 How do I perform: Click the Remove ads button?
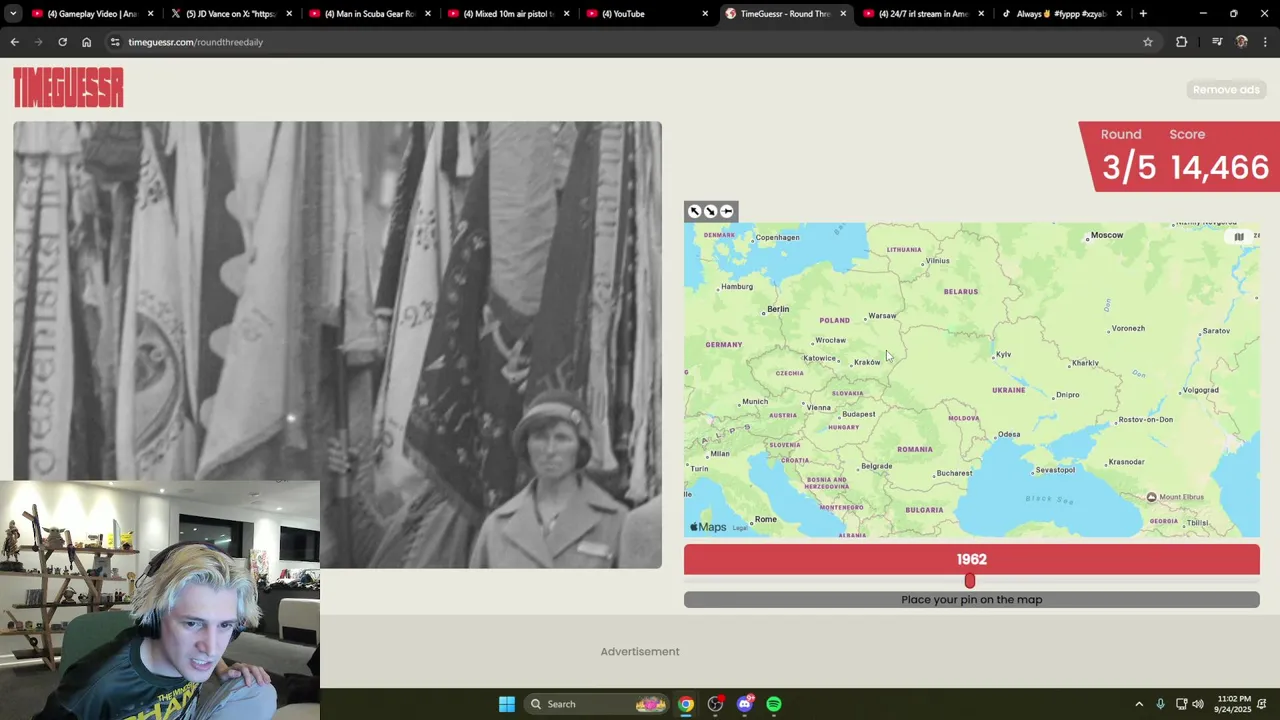(x=1226, y=90)
